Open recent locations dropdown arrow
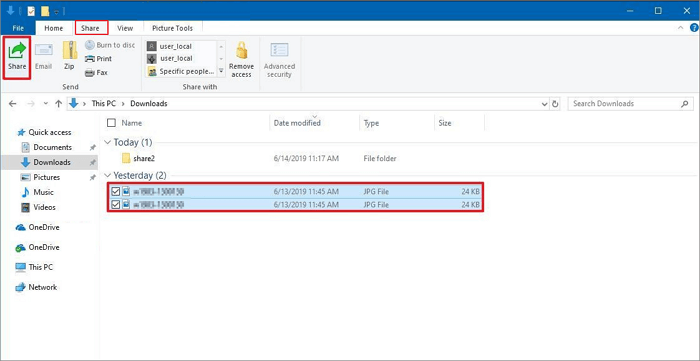The image size is (700, 361). (x=46, y=104)
